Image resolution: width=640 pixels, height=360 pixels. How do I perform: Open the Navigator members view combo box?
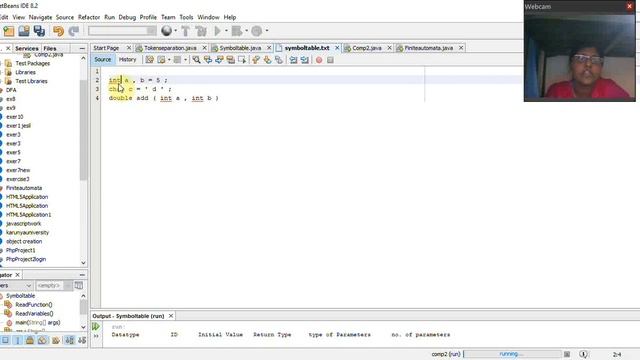(x=16, y=285)
